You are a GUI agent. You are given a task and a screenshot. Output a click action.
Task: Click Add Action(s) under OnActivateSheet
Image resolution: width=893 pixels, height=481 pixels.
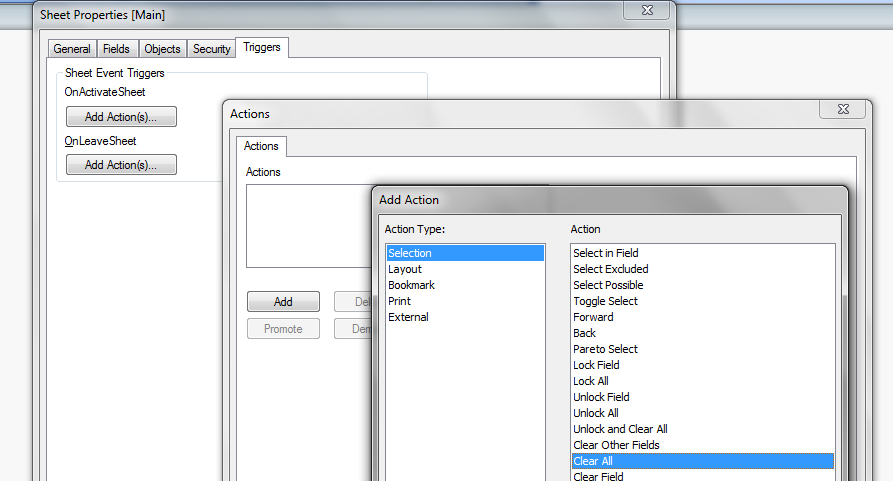point(121,117)
